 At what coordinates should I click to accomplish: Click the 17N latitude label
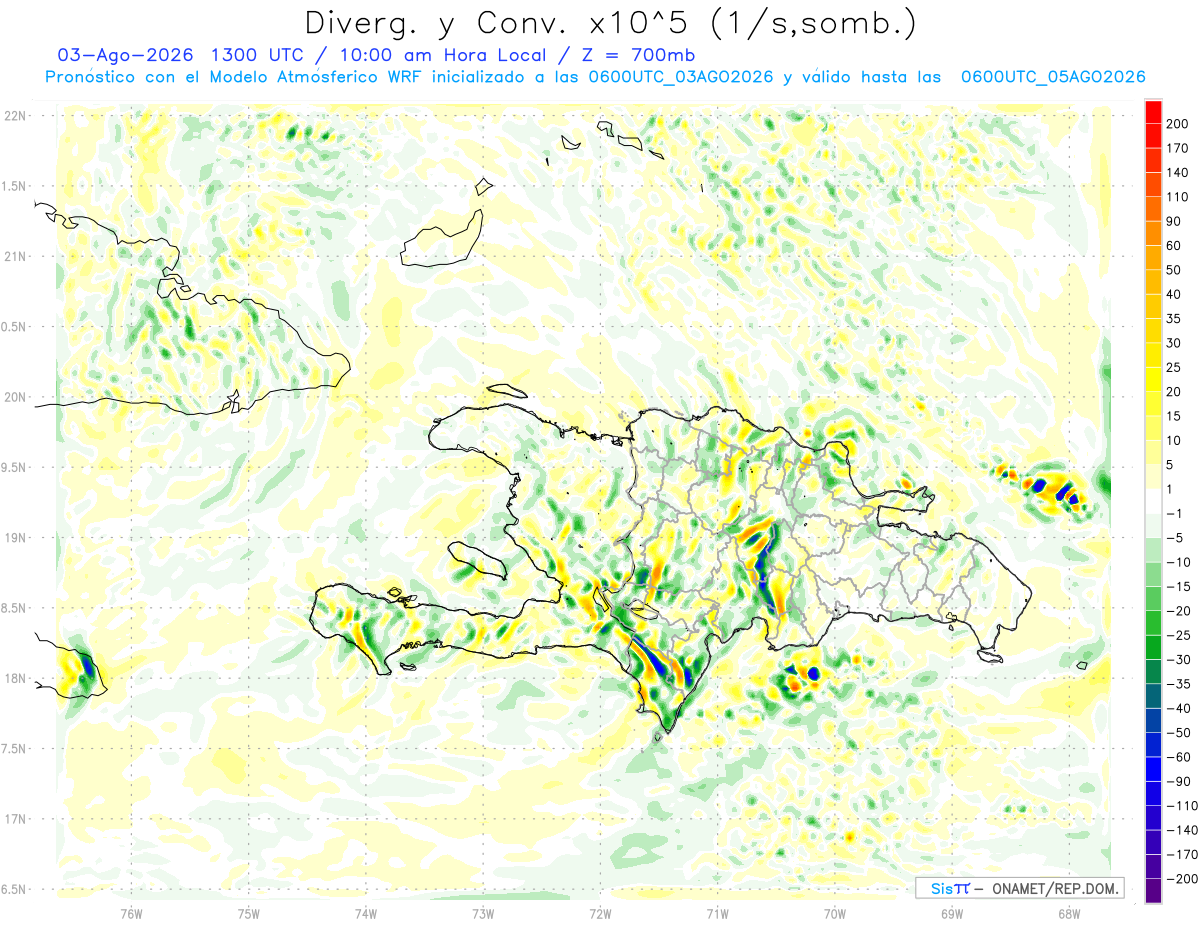click(x=15, y=820)
